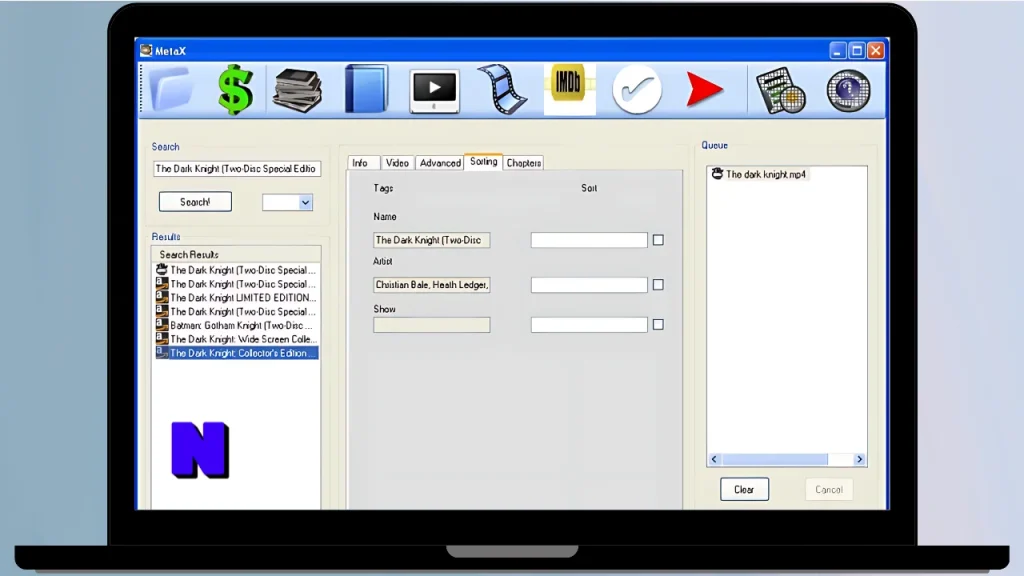Image resolution: width=1024 pixels, height=576 pixels.
Task: Click the blue book icon
Action: pos(366,89)
